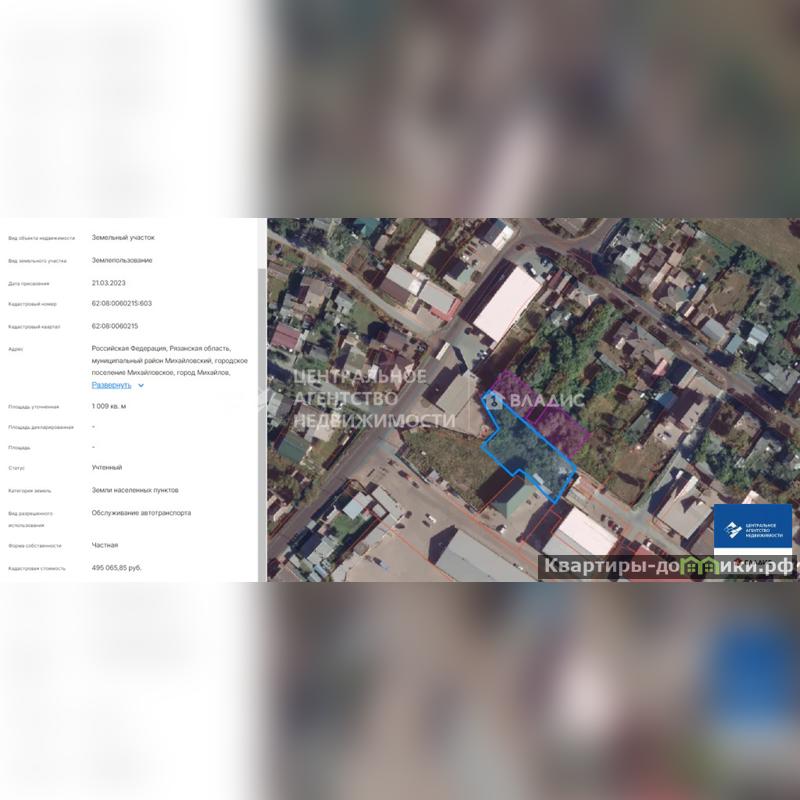Click the "Земельный участок" object type value
This screenshot has width=800, height=800.
click(123, 238)
